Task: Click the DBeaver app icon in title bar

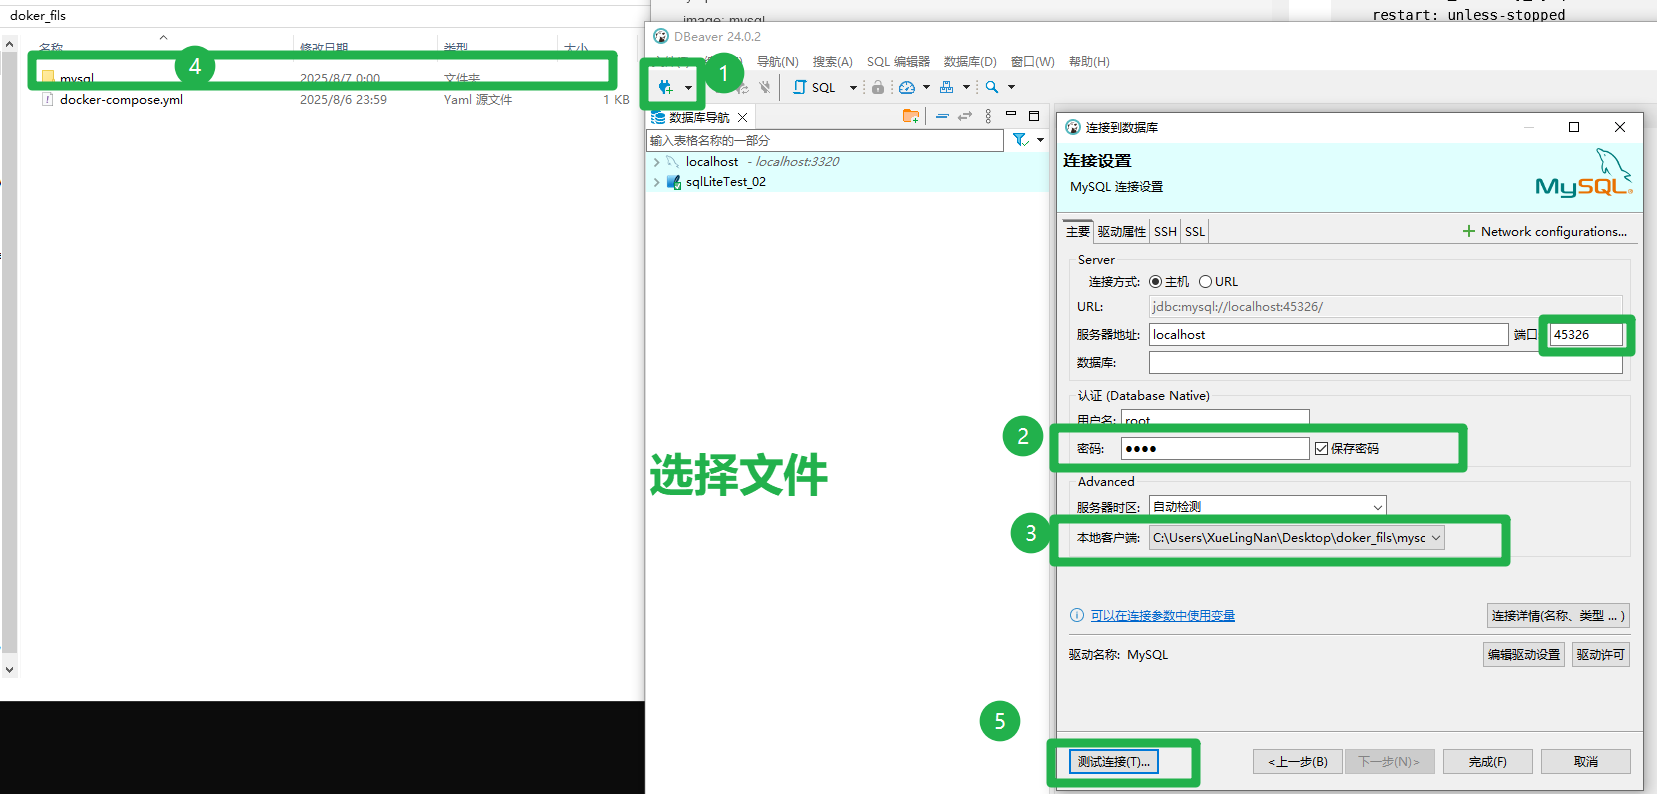Action: 661,36
